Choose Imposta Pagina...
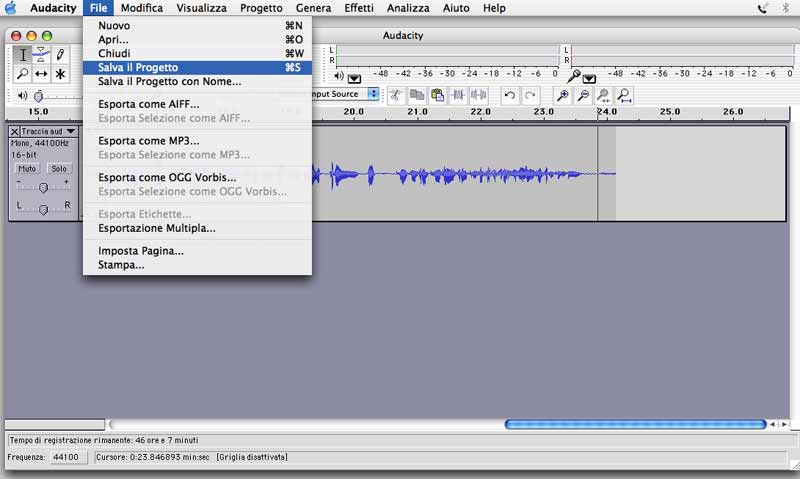Viewport: 800px width, 479px height. pyautogui.click(x=197, y=251)
